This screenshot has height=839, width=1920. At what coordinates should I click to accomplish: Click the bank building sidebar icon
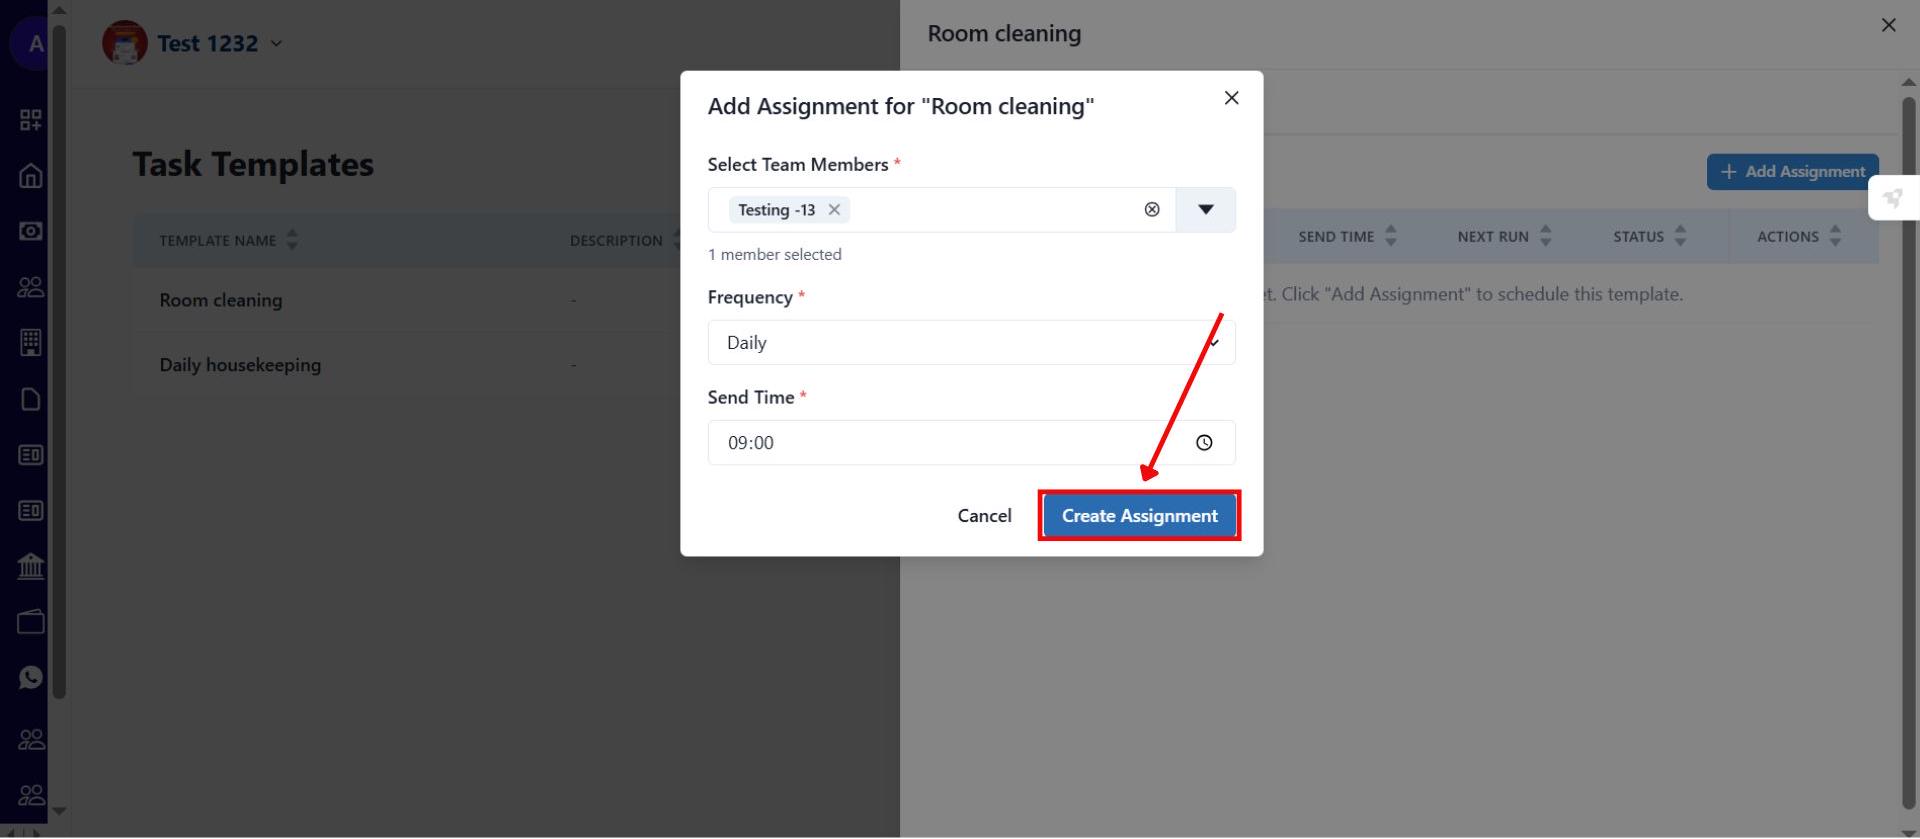pos(31,566)
